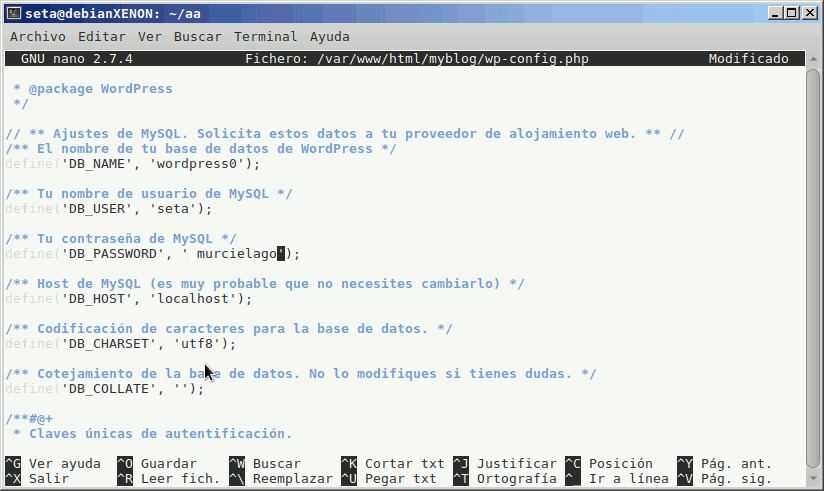The width and height of the screenshot is (824, 491).
Task: Click 'DB_USER' constant text
Action: pyautogui.click(x=97, y=209)
